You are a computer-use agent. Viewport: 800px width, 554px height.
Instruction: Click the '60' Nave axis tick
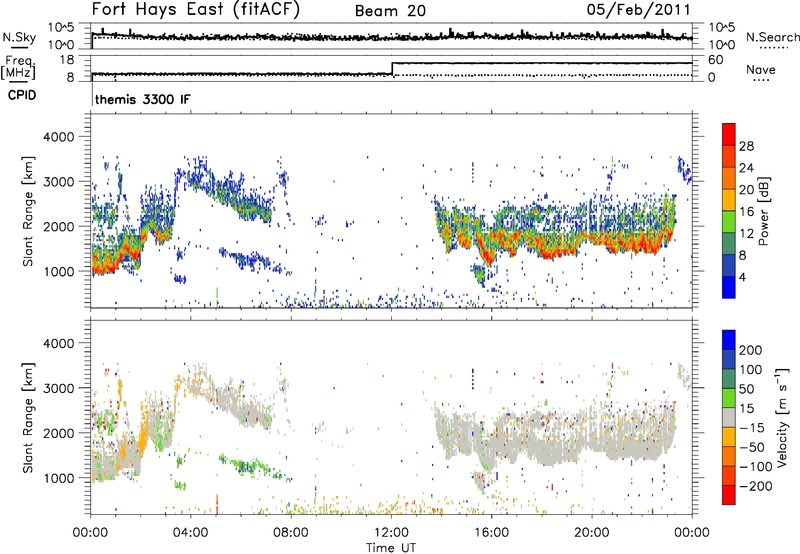(715, 60)
